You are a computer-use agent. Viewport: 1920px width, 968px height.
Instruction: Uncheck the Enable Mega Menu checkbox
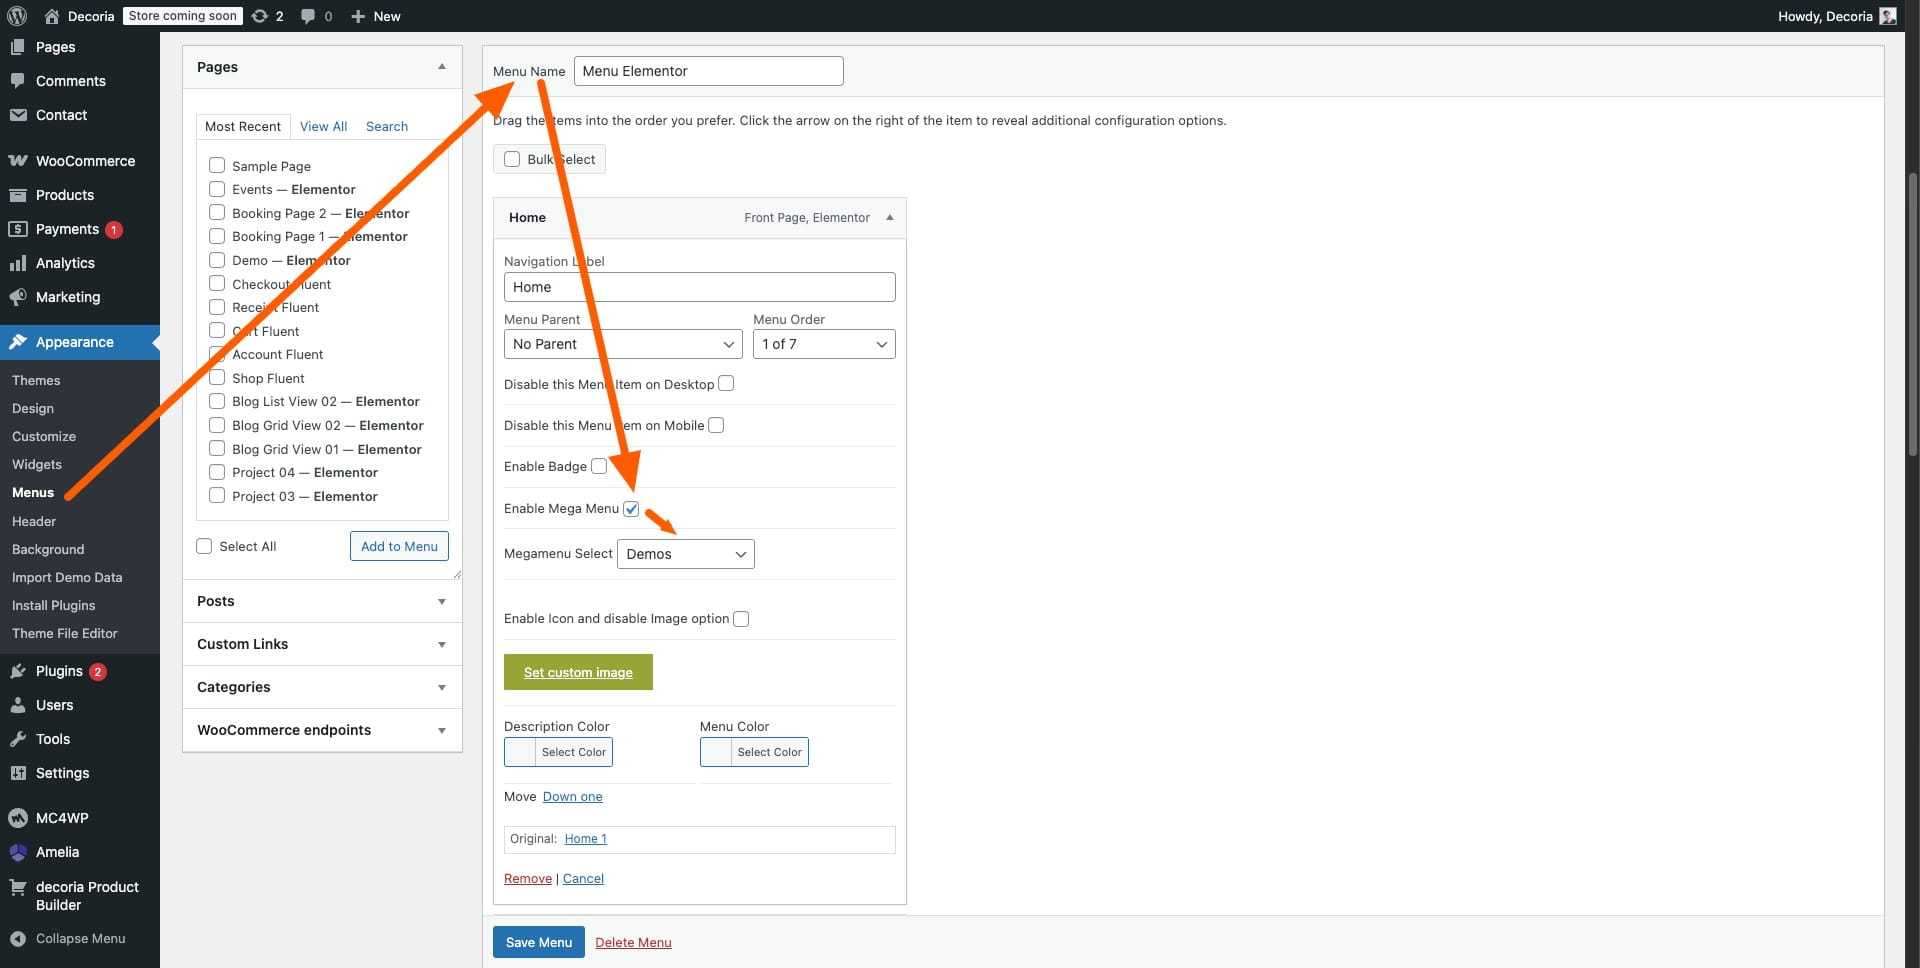(x=631, y=508)
